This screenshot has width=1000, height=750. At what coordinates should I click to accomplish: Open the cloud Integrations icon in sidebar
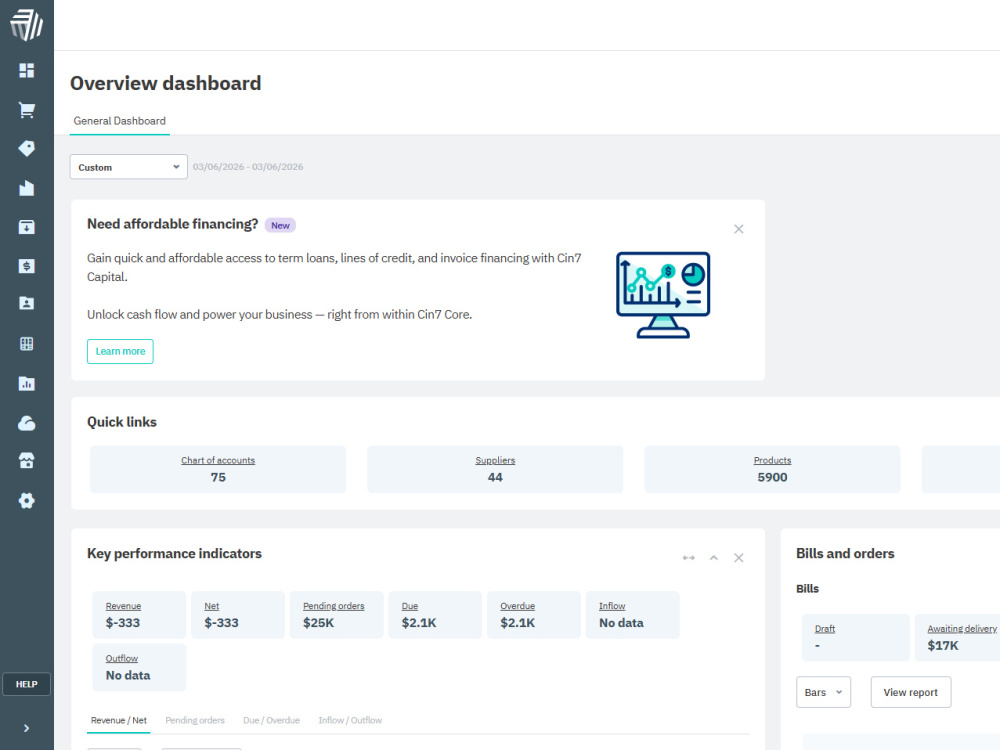coord(26,423)
